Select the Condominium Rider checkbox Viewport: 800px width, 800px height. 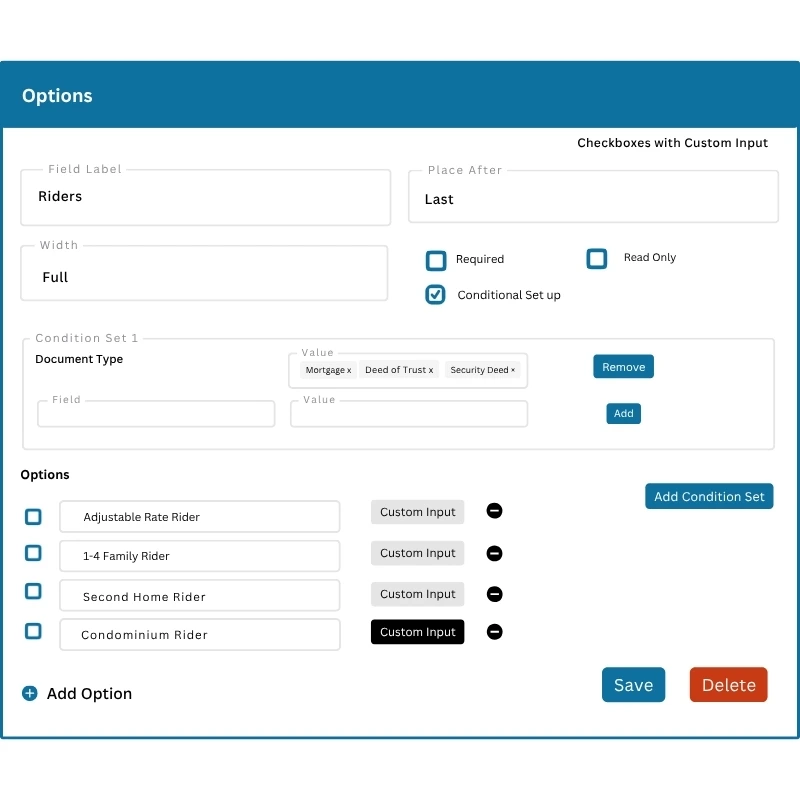click(33, 631)
